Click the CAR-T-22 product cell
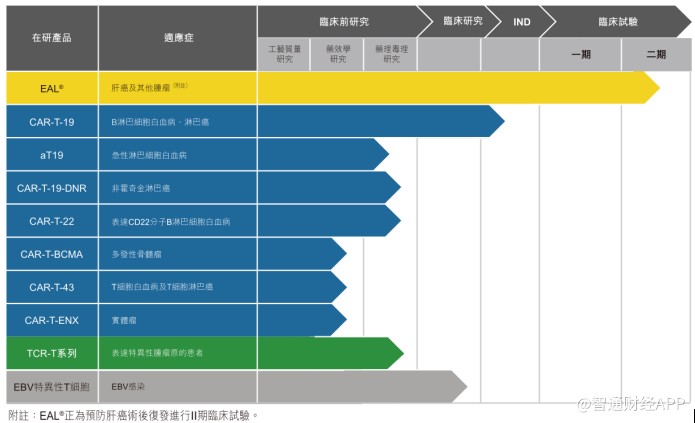This screenshot has height=423, width=695. 52,221
